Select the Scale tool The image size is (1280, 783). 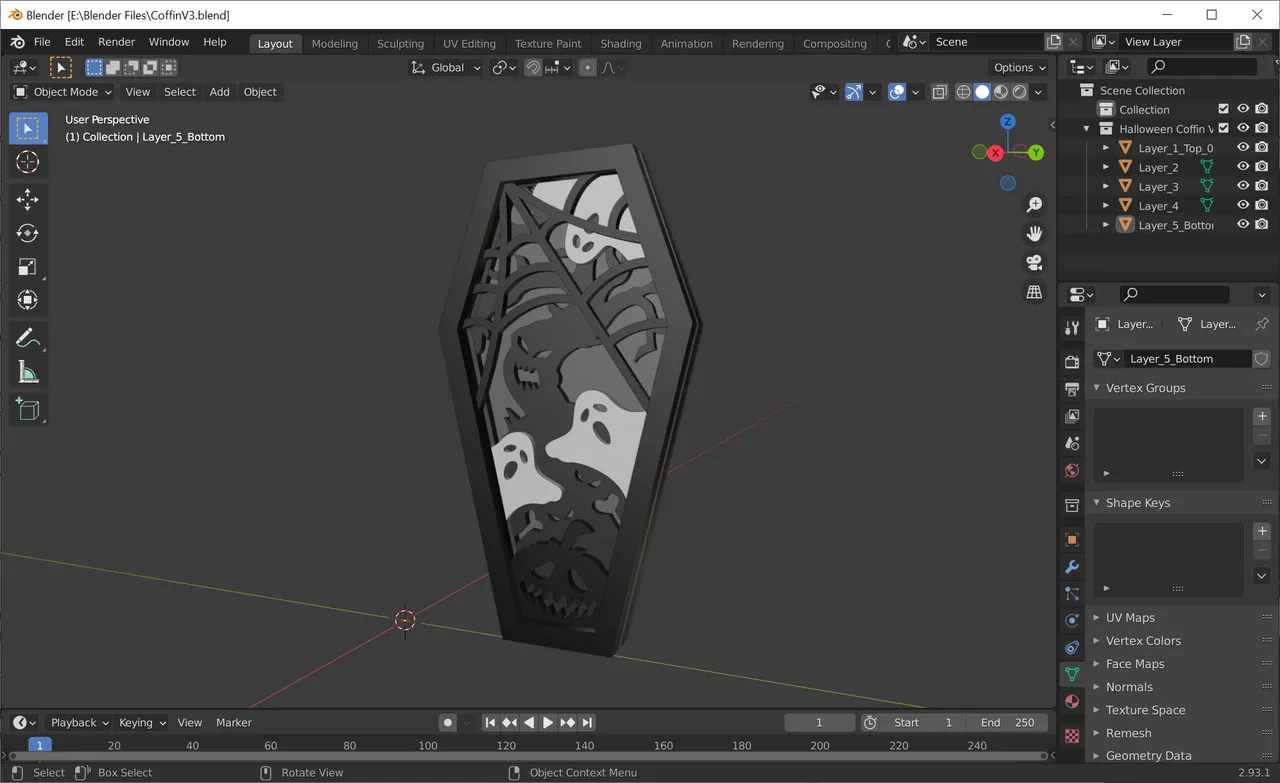[x=28, y=267]
